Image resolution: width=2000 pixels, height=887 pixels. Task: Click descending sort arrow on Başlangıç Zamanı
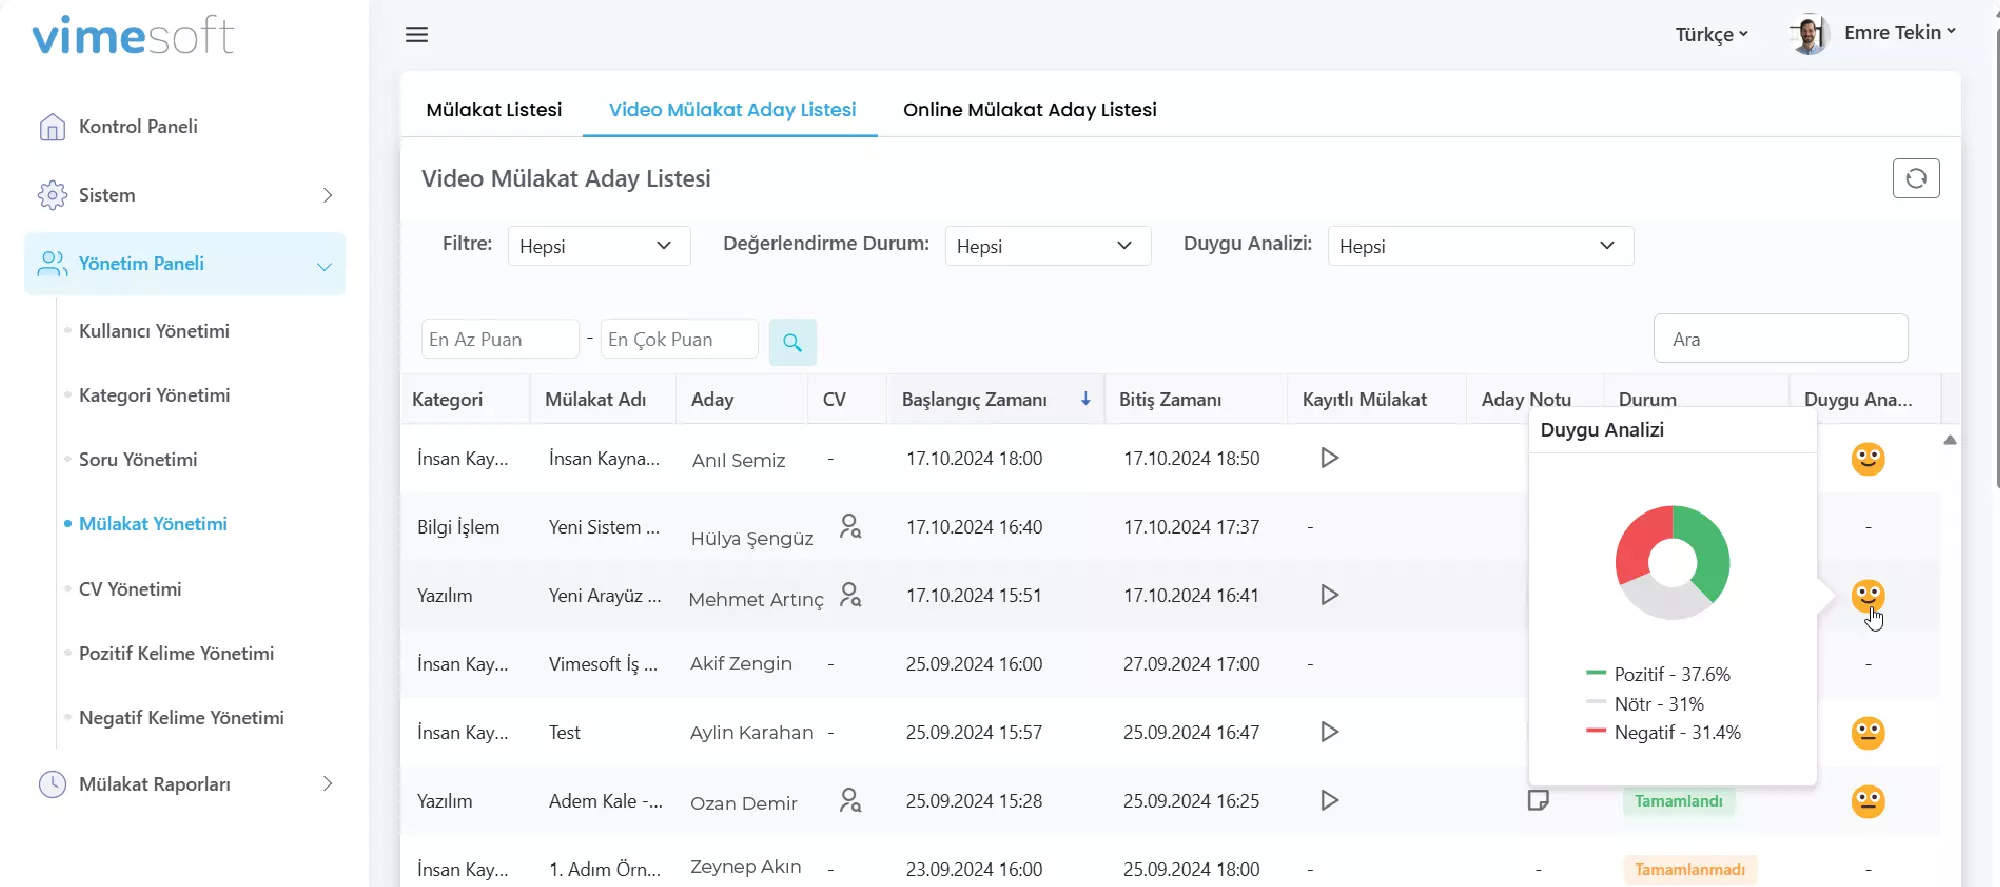coord(1085,399)
